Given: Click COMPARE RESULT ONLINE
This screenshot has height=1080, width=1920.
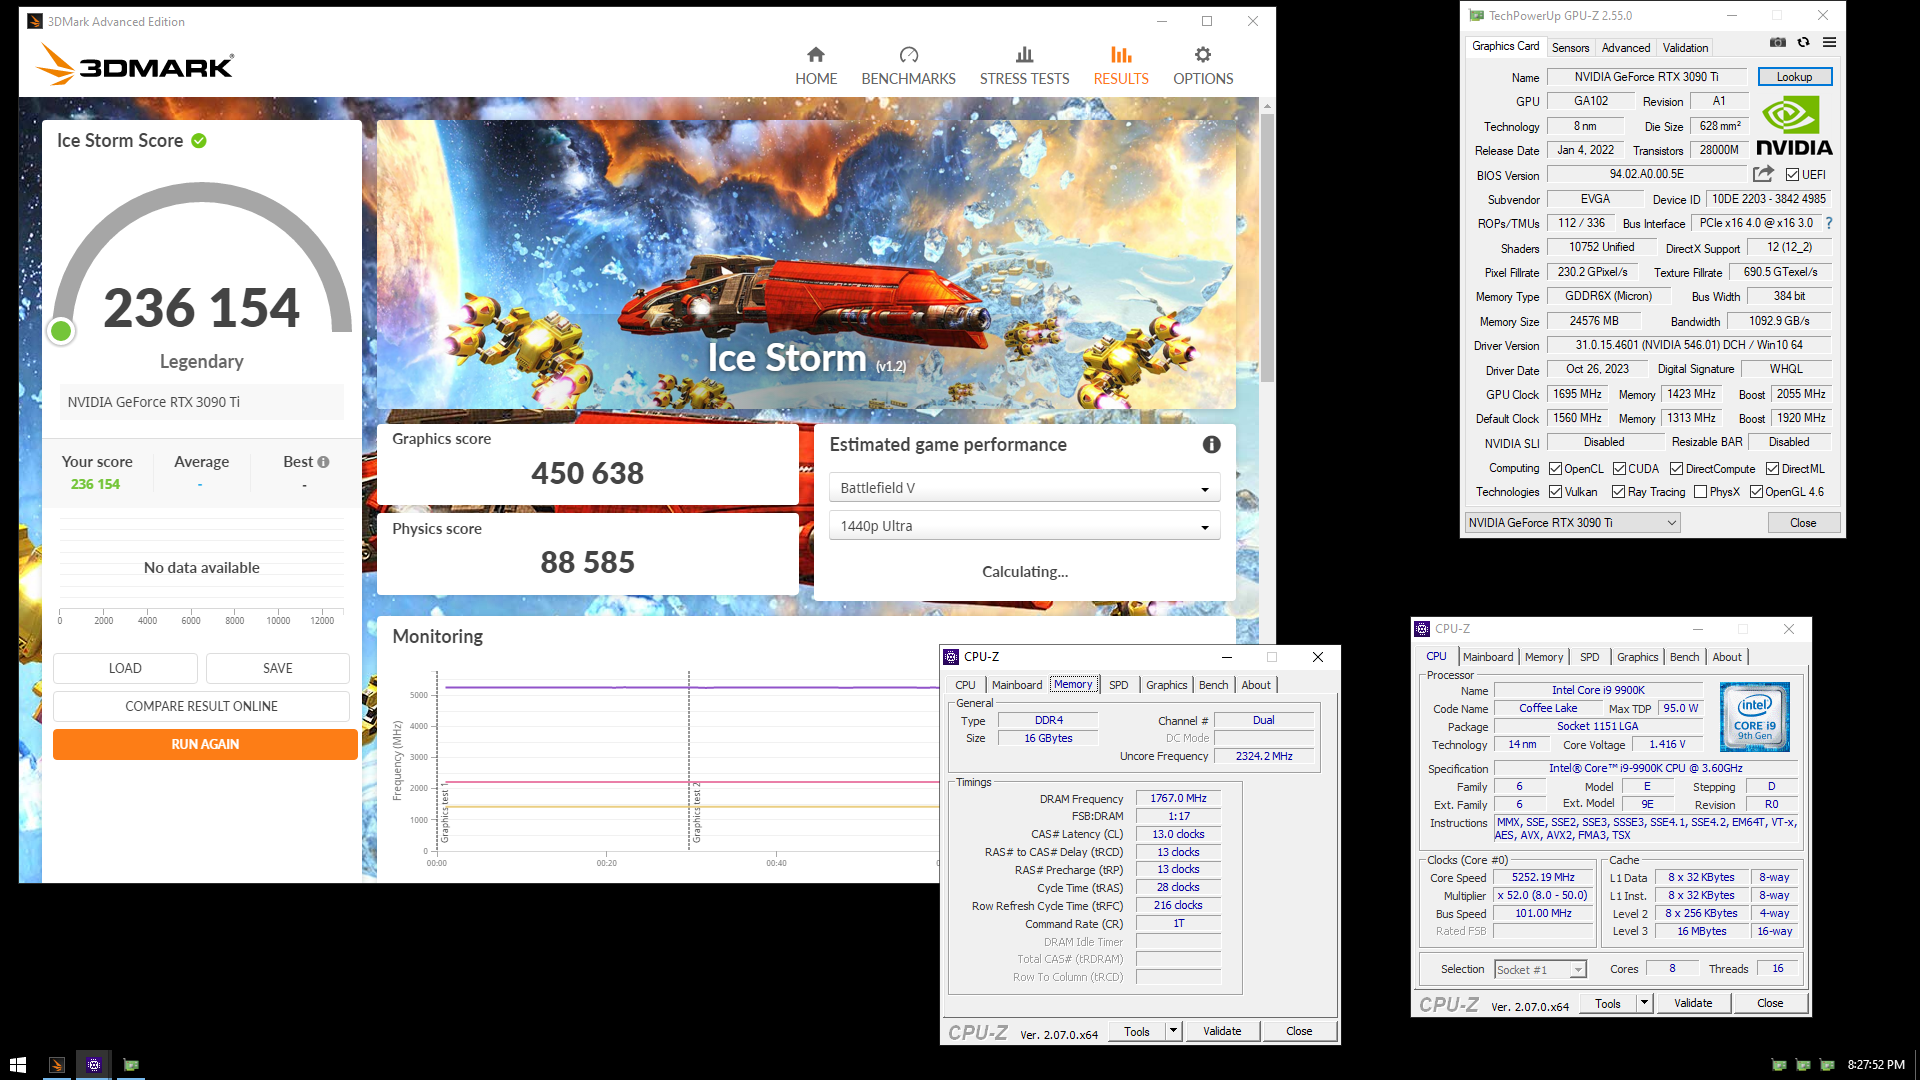Looking at the screenshot, I should coord(201,706).
